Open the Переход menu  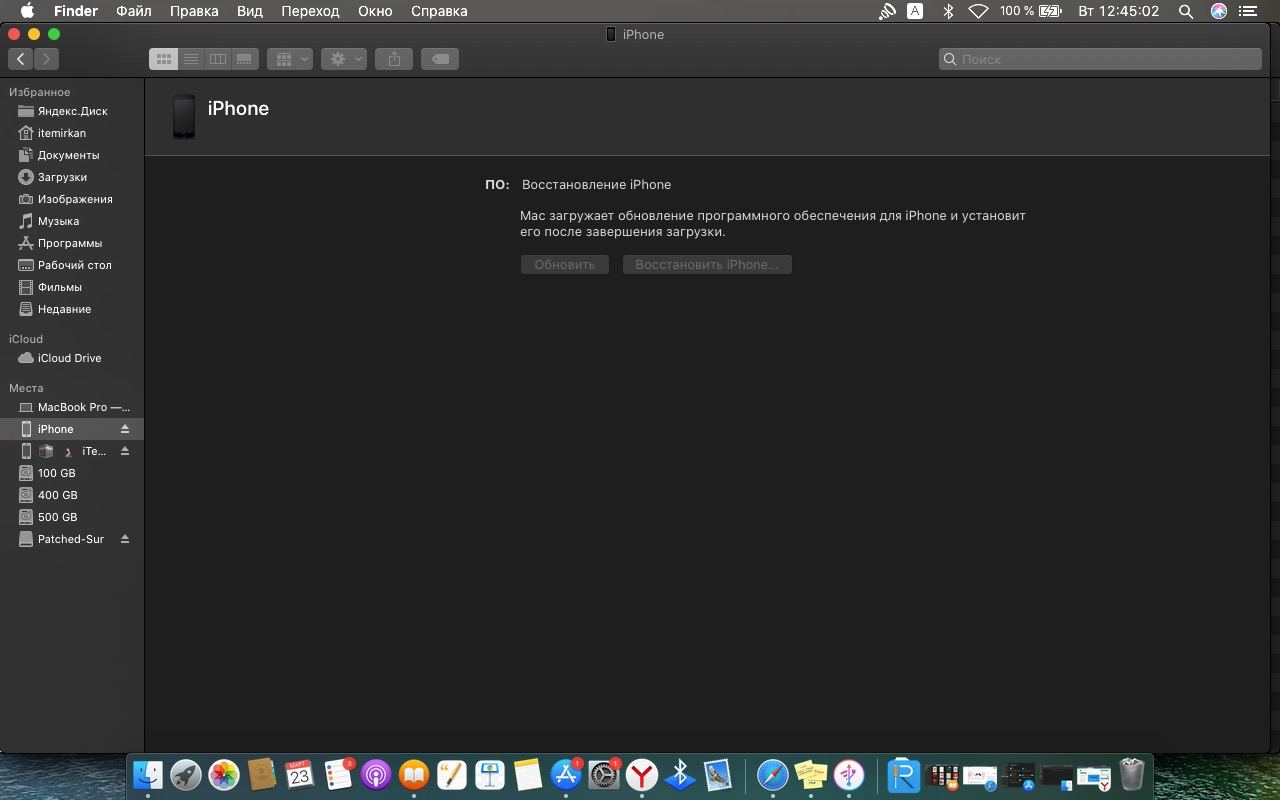(x=310, y=11)
